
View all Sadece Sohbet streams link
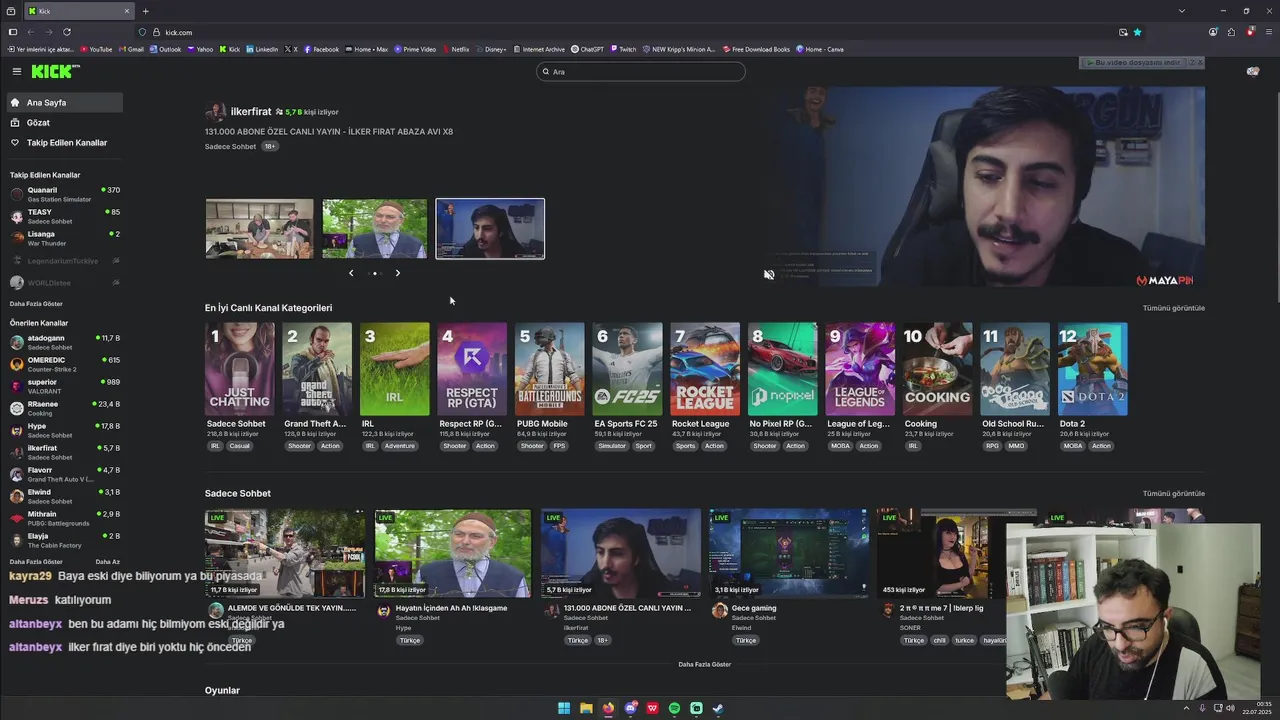pyautogui.click(x=1174, y=493)
